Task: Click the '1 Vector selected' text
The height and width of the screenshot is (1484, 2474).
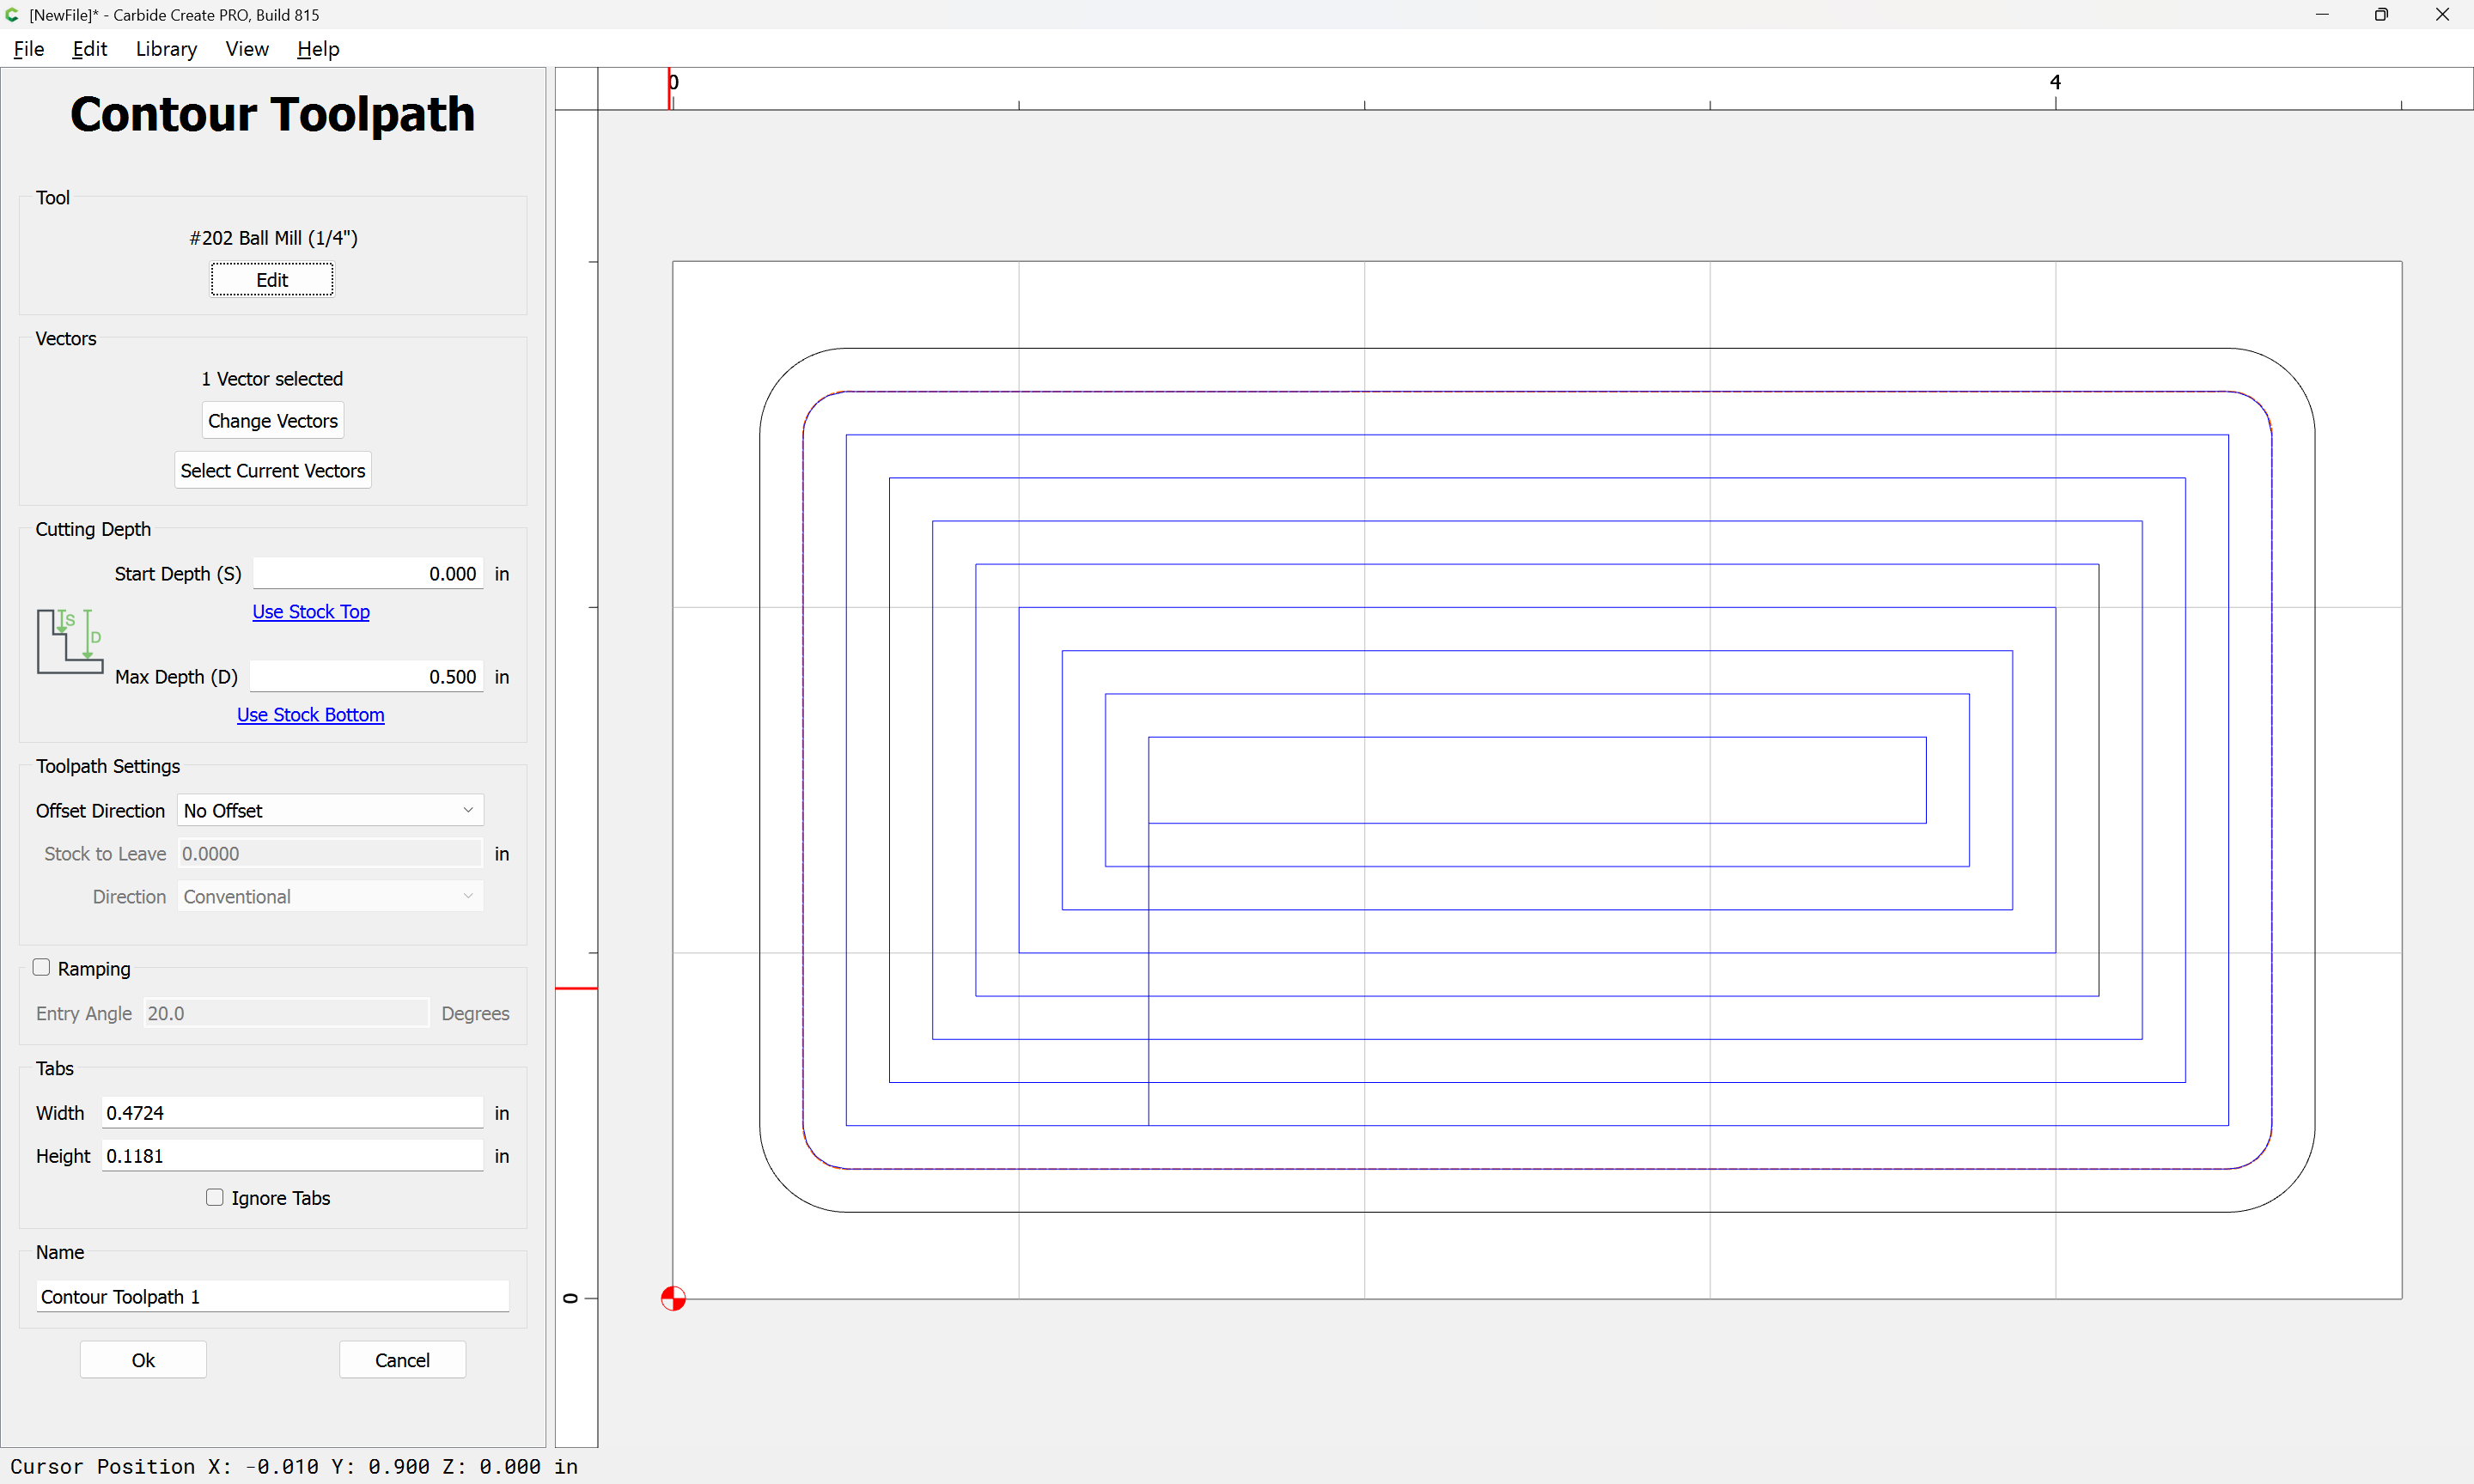Action: click(x=272, y=378)
